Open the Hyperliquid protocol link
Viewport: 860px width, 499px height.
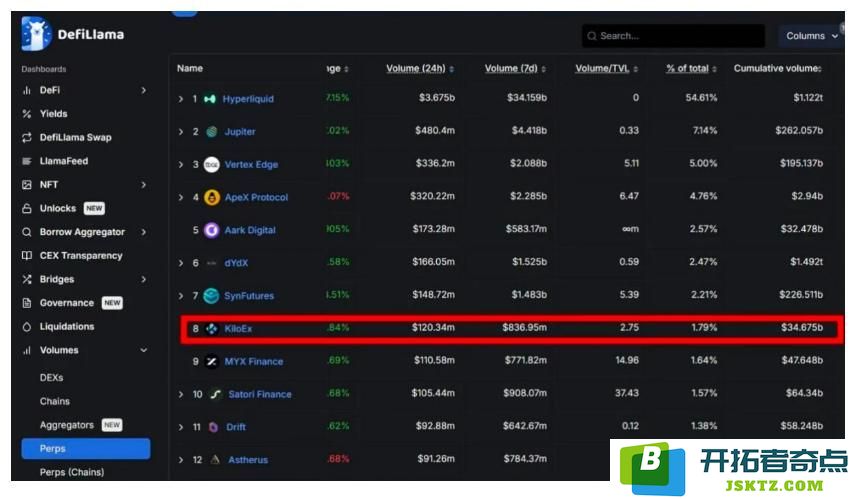click(x=248, y=99)
